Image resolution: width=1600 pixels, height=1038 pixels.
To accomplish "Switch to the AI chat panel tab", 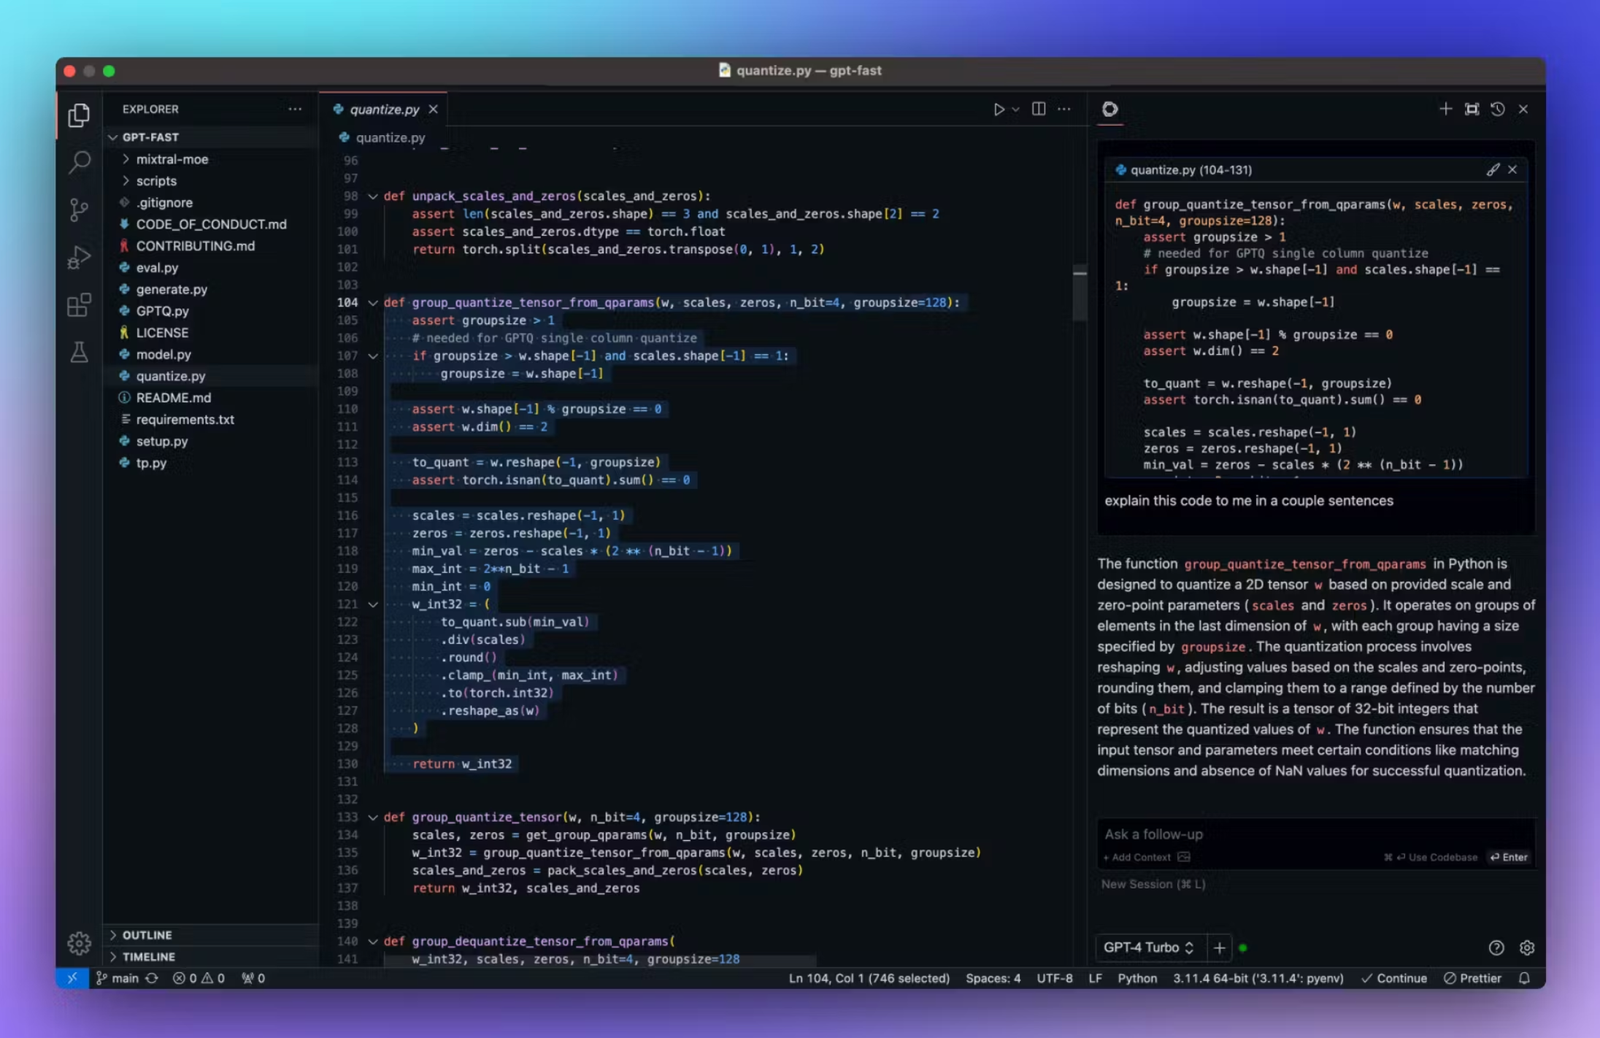I will coord(1108,109).
